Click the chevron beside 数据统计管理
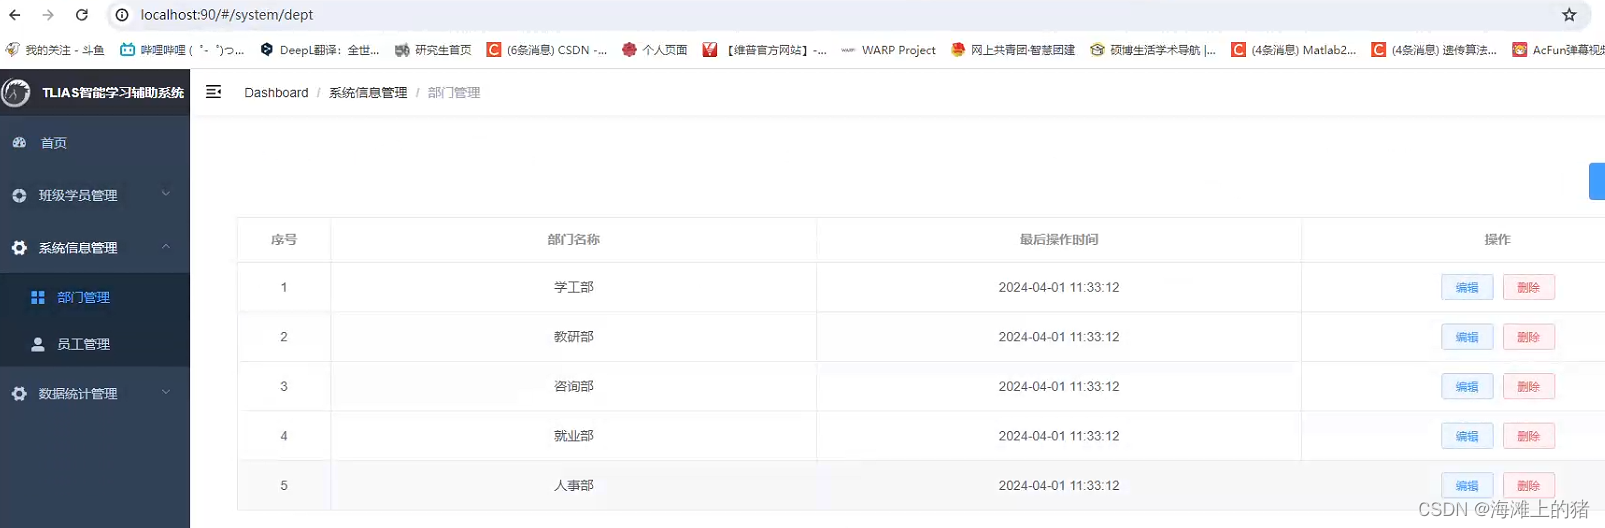The width and height of the screenshot is (1605, 528). (x=166, y=392)
